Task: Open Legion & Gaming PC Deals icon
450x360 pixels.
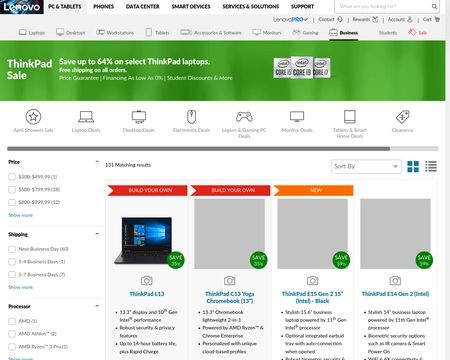Action: click(244, 117)
